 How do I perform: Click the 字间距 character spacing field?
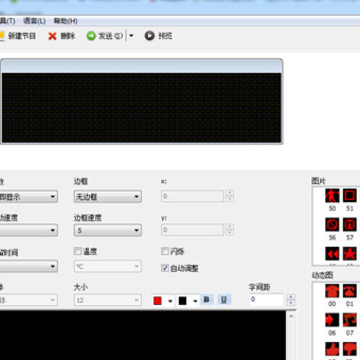pos(267,300)
